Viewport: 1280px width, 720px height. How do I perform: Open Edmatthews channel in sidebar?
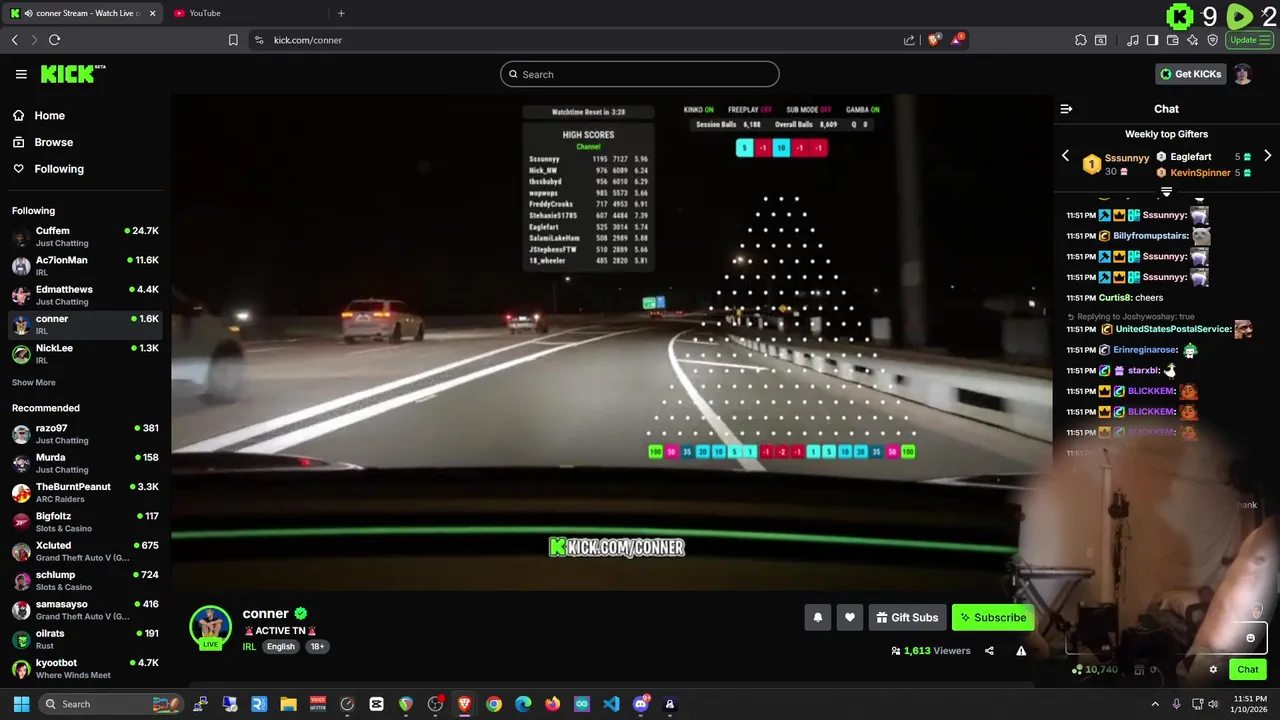[85, 295]
